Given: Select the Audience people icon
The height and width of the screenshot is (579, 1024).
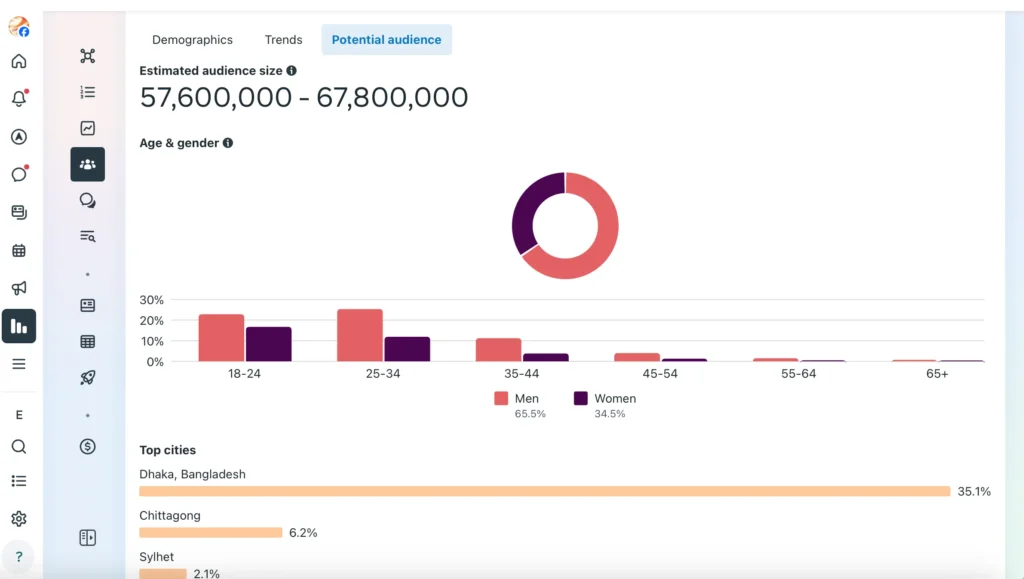Looking at the screenshot, I should click(88, 164).
